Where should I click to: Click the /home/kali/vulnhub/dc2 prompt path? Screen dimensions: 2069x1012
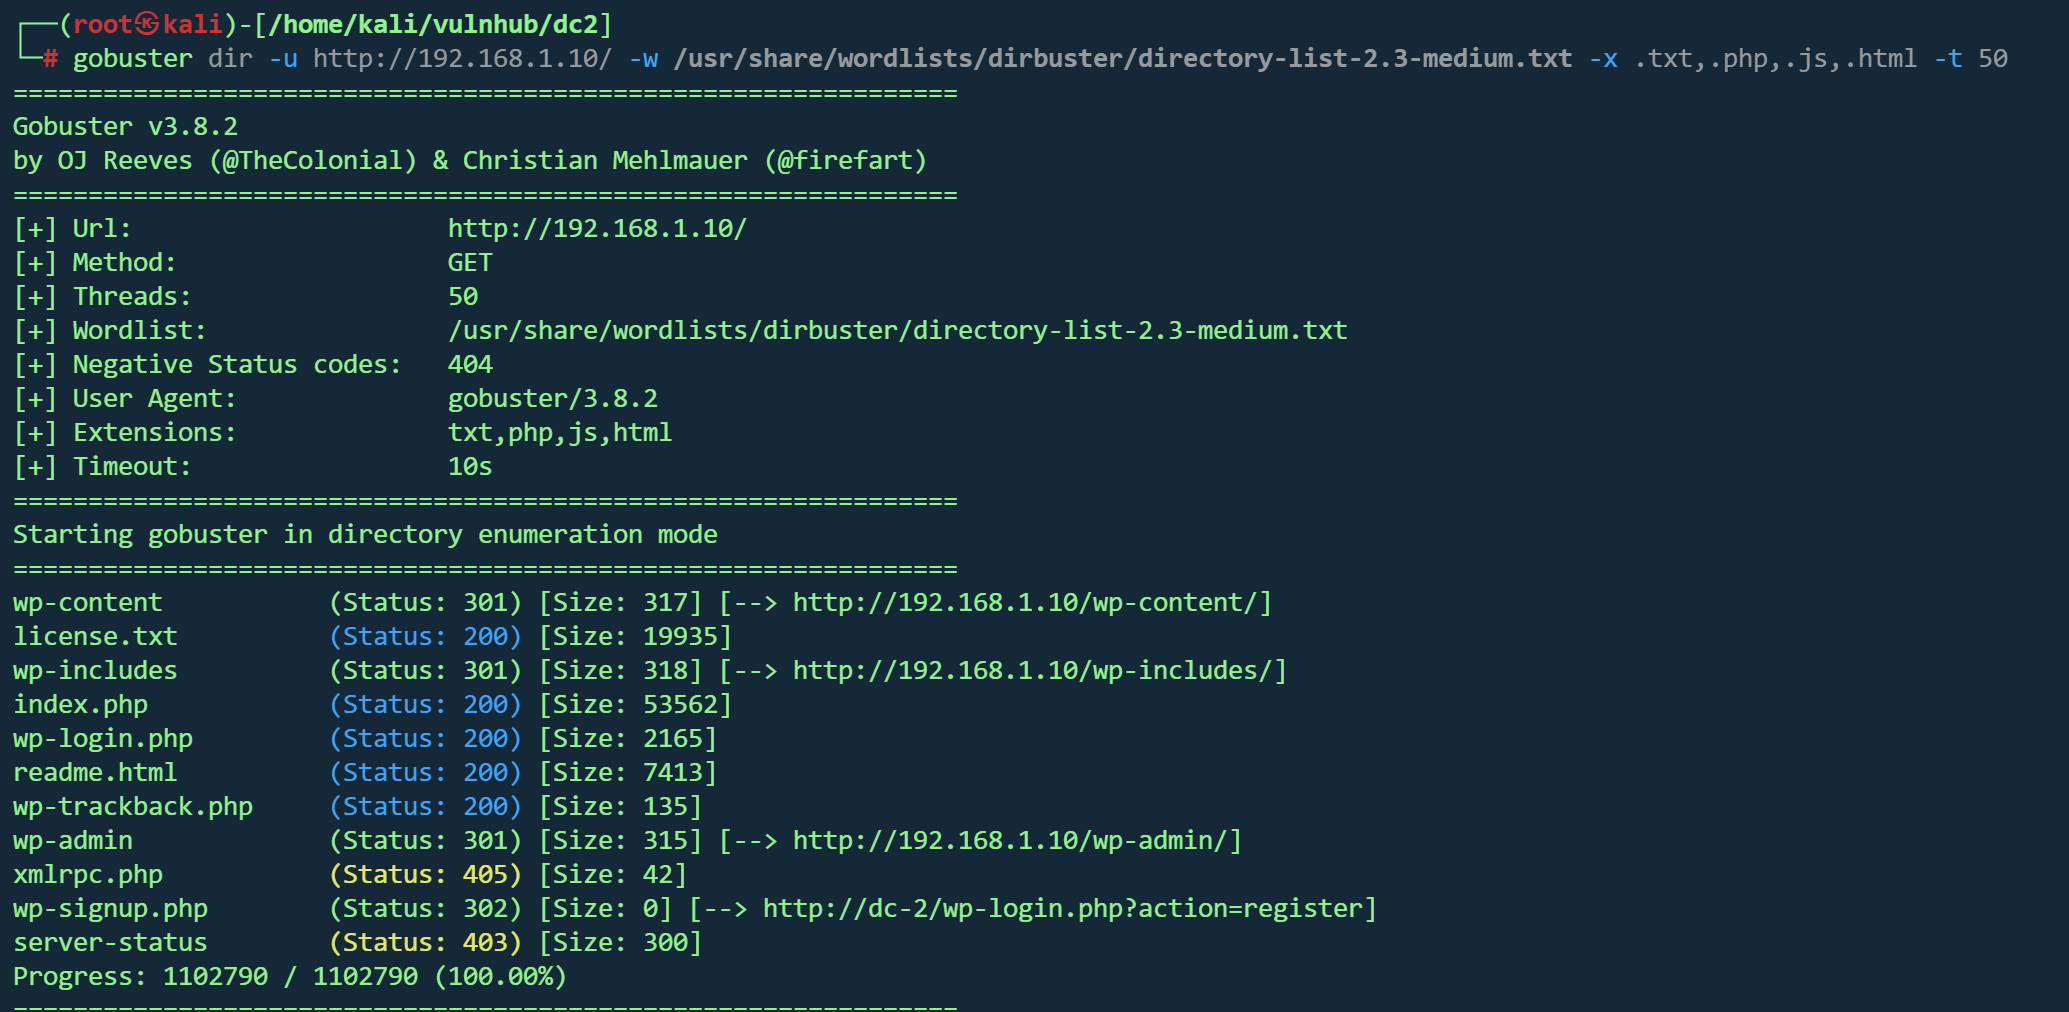tap(433, 24)
